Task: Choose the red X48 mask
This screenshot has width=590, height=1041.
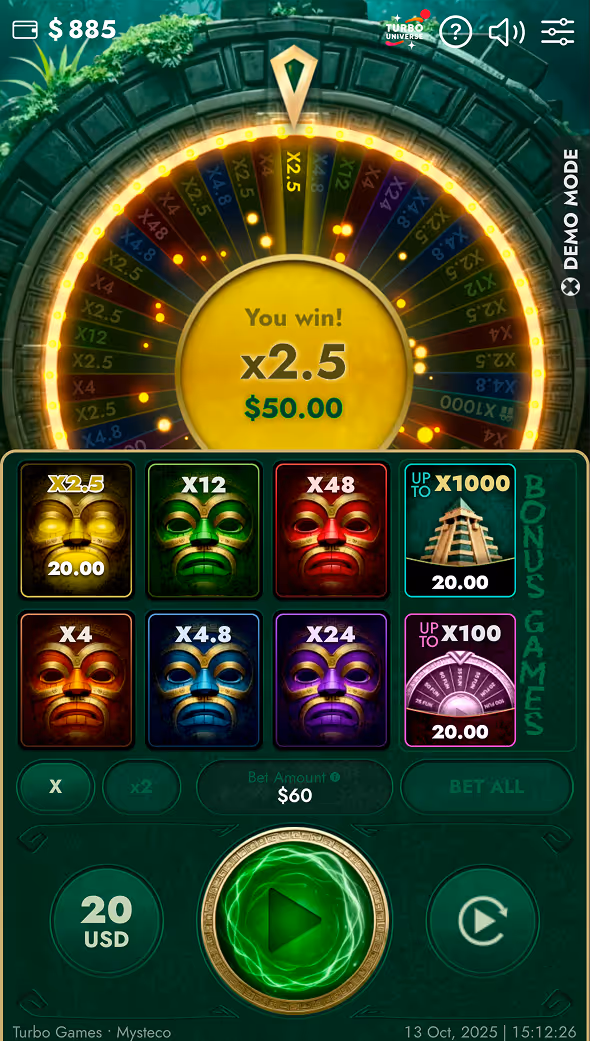Action: coord(331,530)
